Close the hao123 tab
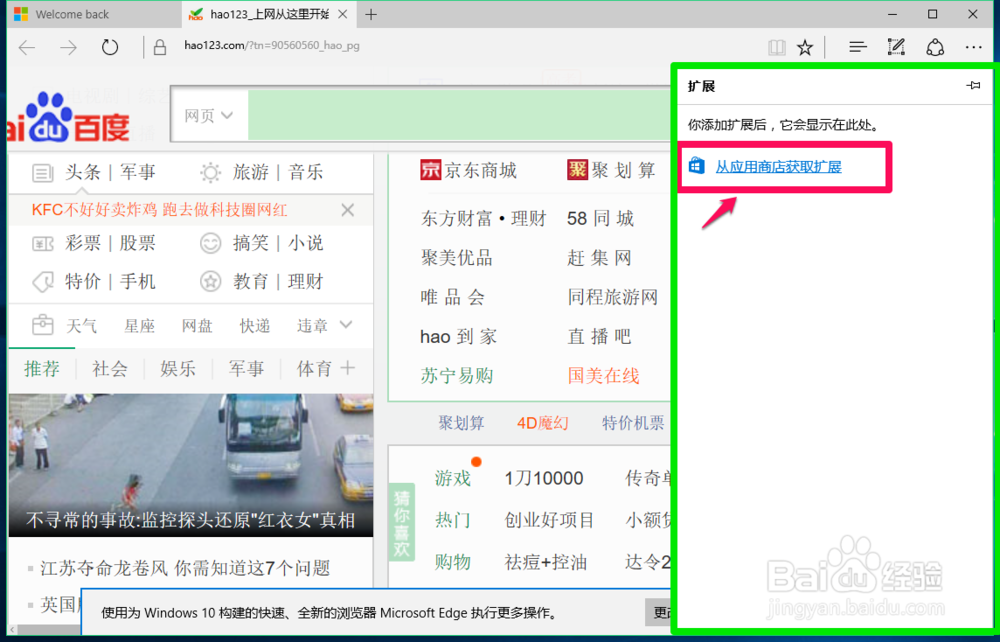 pyautogui.click(x=342, y=14)
